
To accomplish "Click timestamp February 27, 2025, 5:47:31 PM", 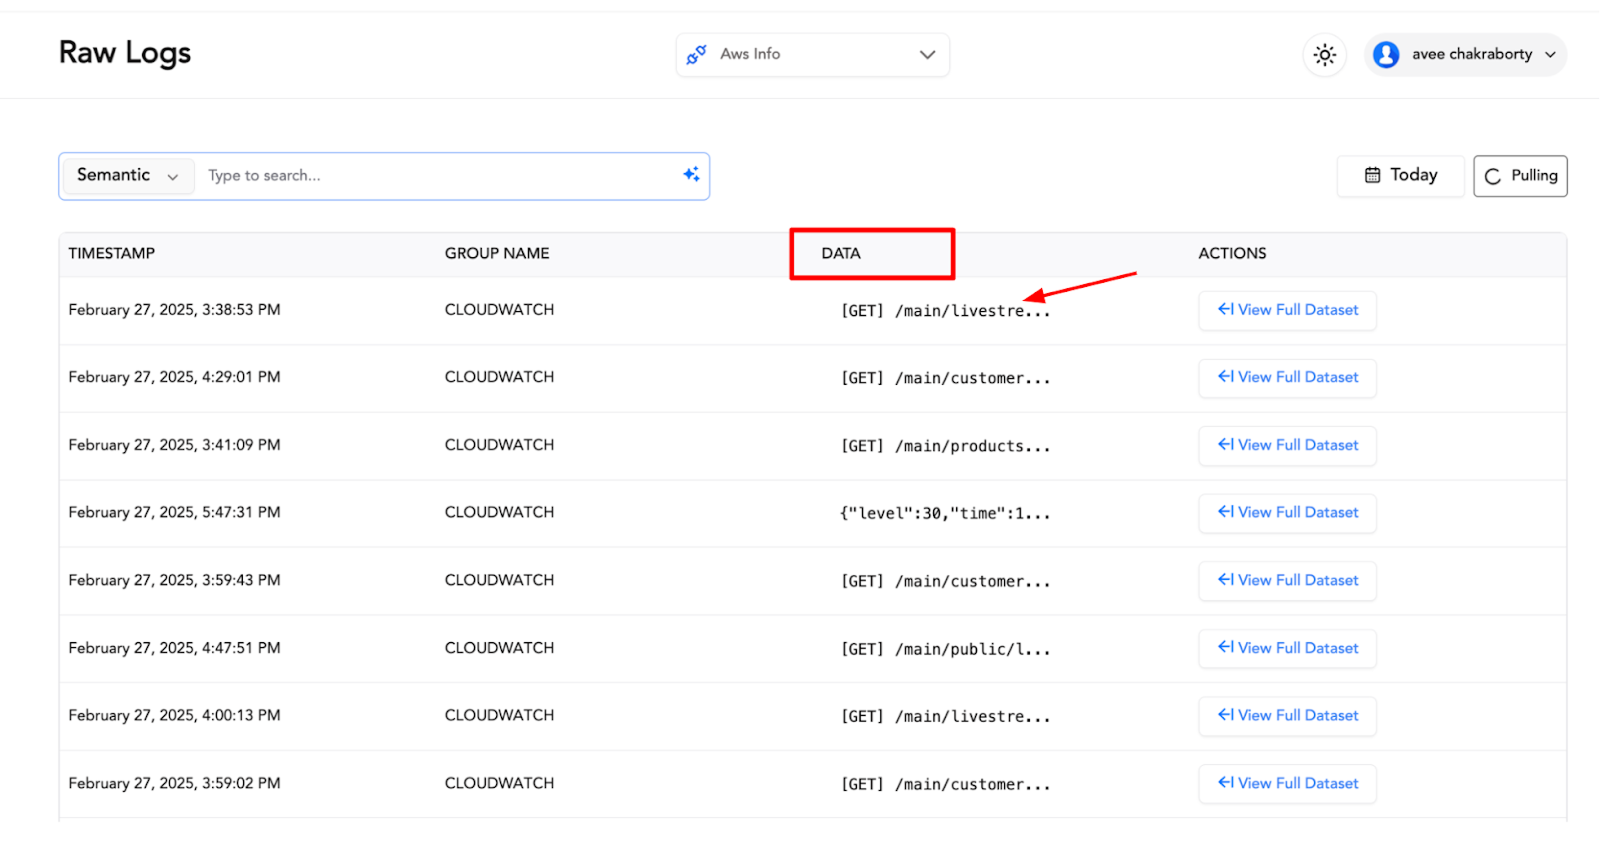I will (x=174, y=512).
